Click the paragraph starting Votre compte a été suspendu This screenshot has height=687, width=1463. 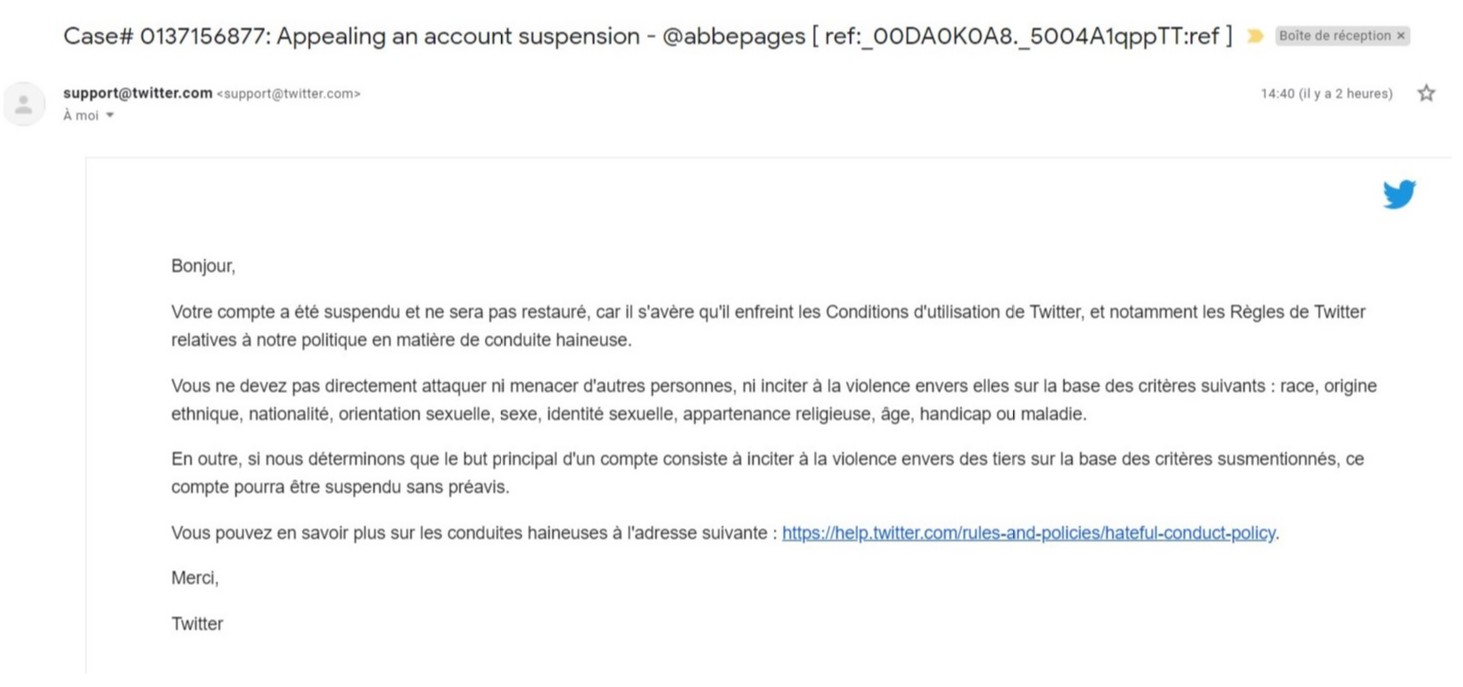(768, 326)
